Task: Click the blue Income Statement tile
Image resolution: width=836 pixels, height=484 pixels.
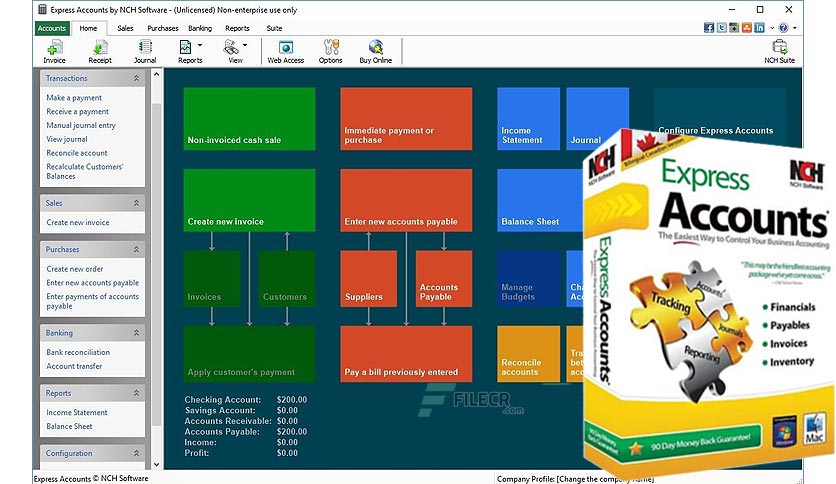Action: (x=528, y=119)
